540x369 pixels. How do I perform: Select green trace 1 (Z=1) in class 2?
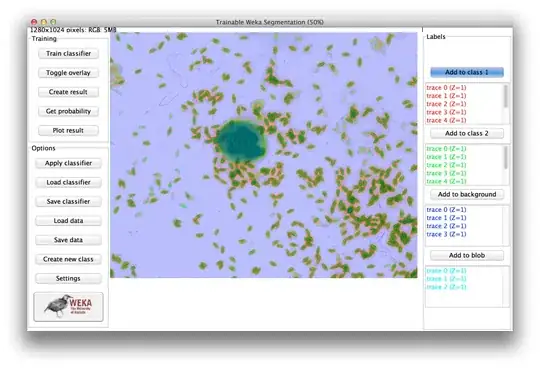pos(446,157)
